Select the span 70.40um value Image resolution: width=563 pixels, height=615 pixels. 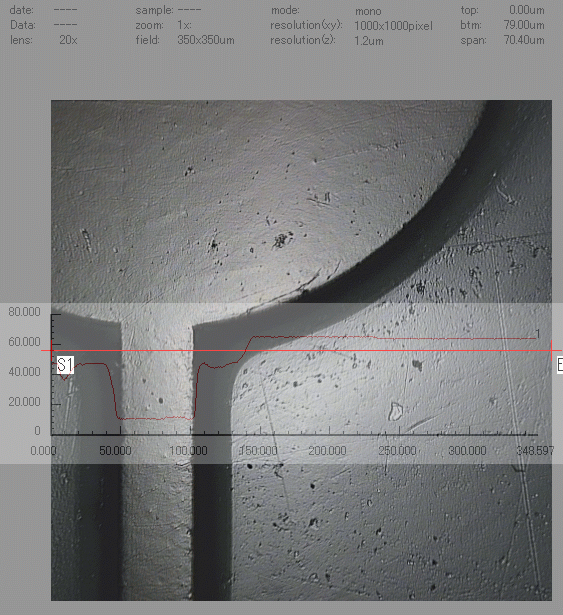point(524,40)
